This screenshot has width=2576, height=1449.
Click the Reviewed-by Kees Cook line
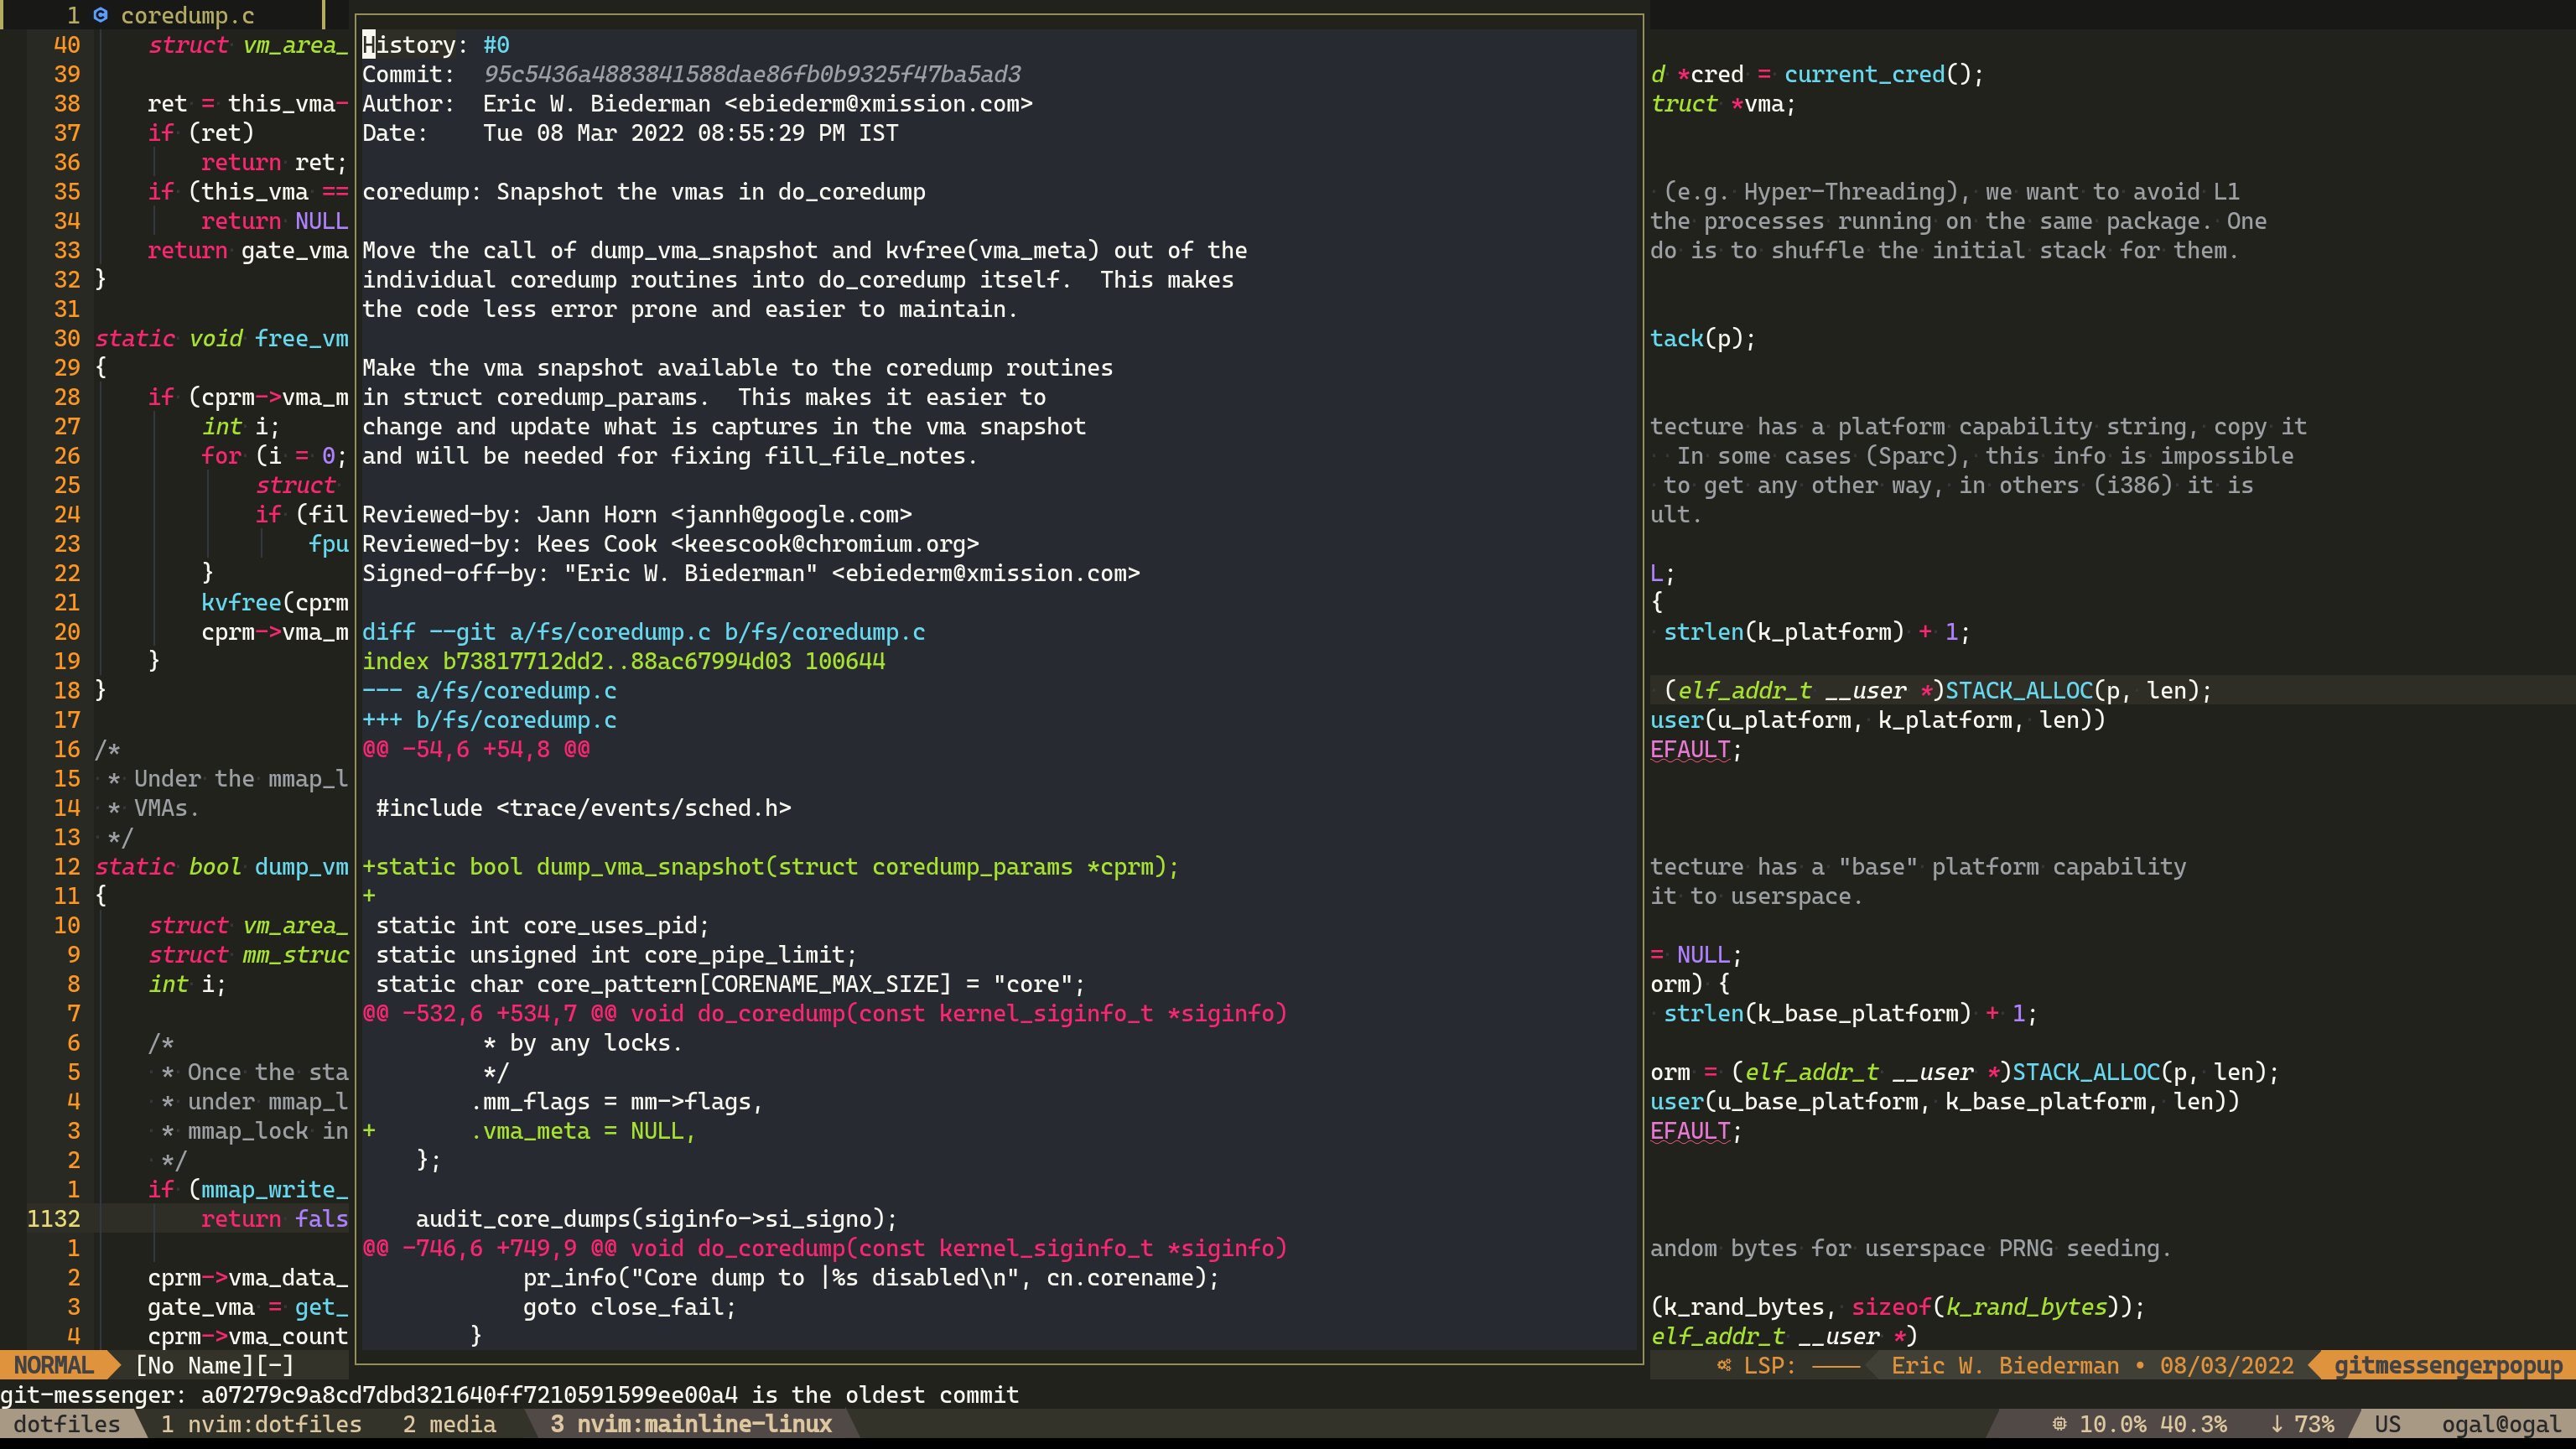point(670,543)
